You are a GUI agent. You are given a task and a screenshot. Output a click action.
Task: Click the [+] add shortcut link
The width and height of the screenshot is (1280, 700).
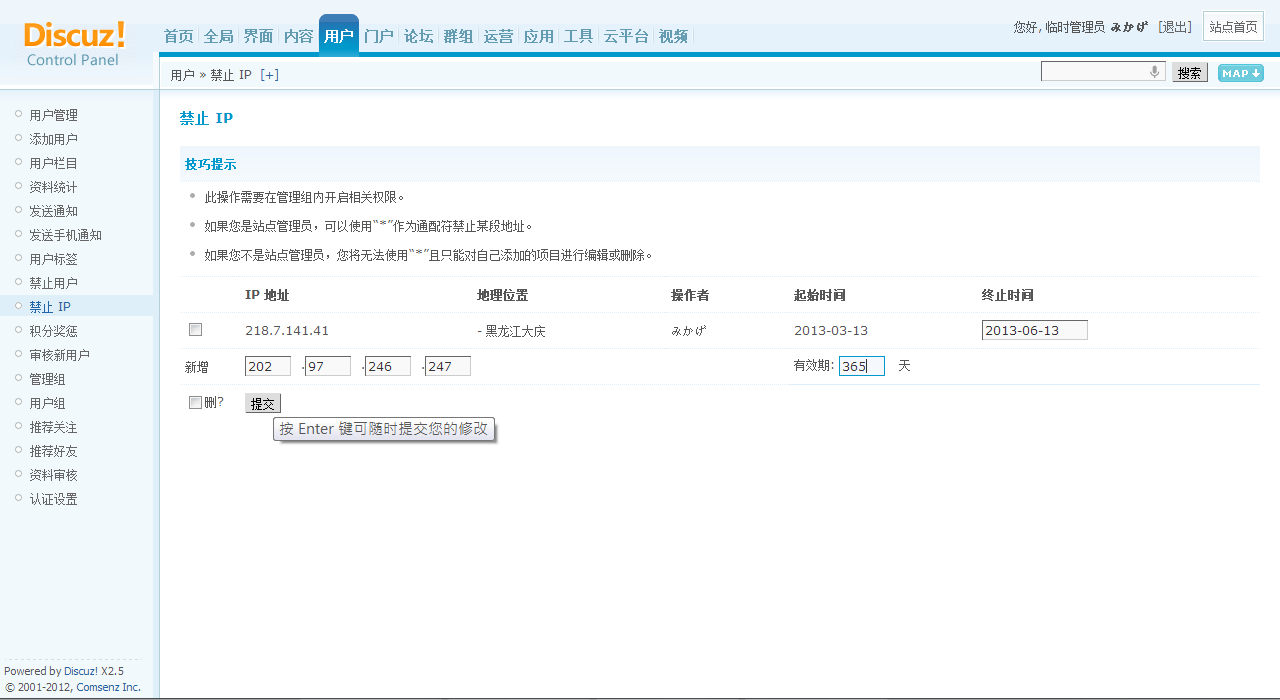point(269,75)
